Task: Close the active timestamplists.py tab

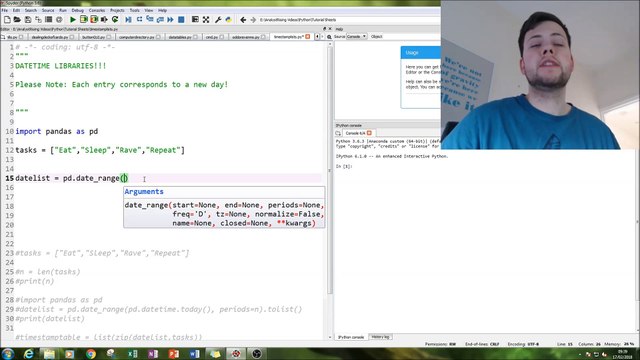Action: pyautogui.click(x=308, y=37)
